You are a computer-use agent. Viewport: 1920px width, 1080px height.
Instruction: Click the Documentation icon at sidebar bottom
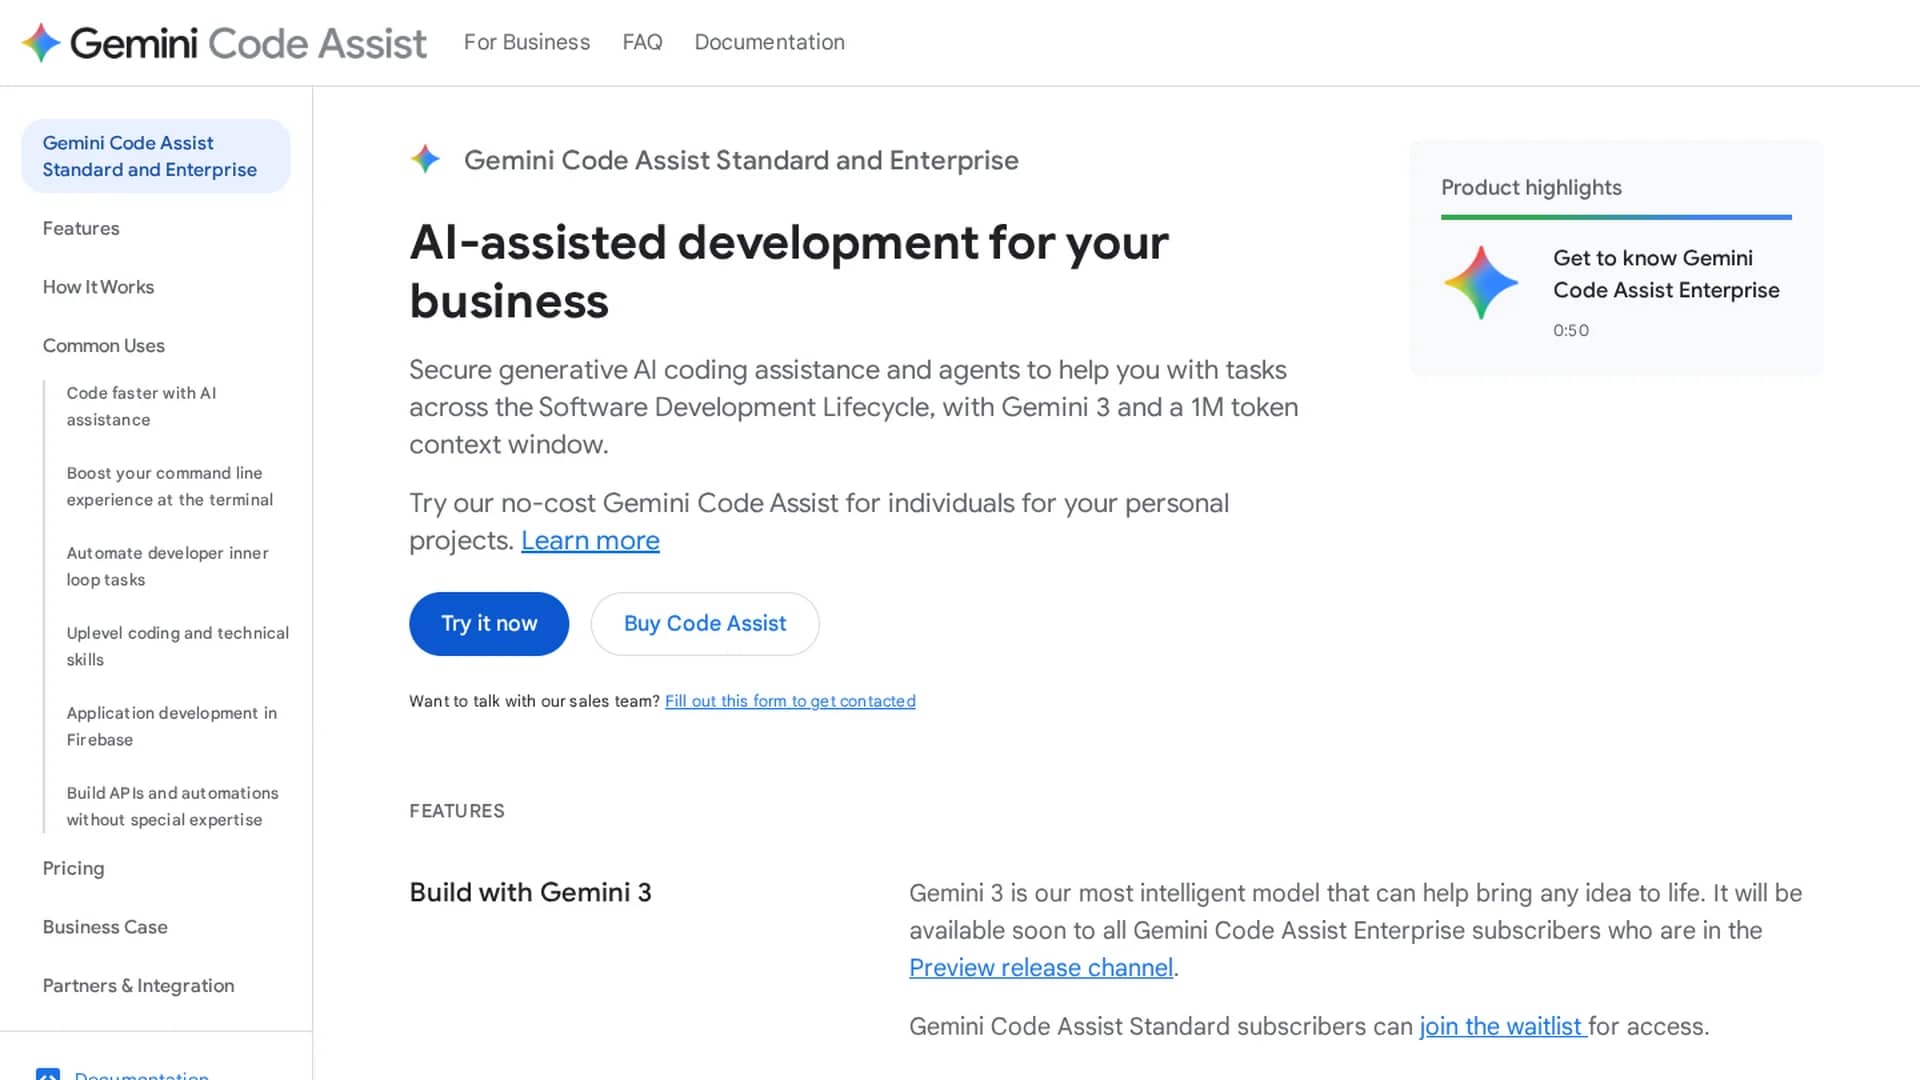coord(48,1074)
